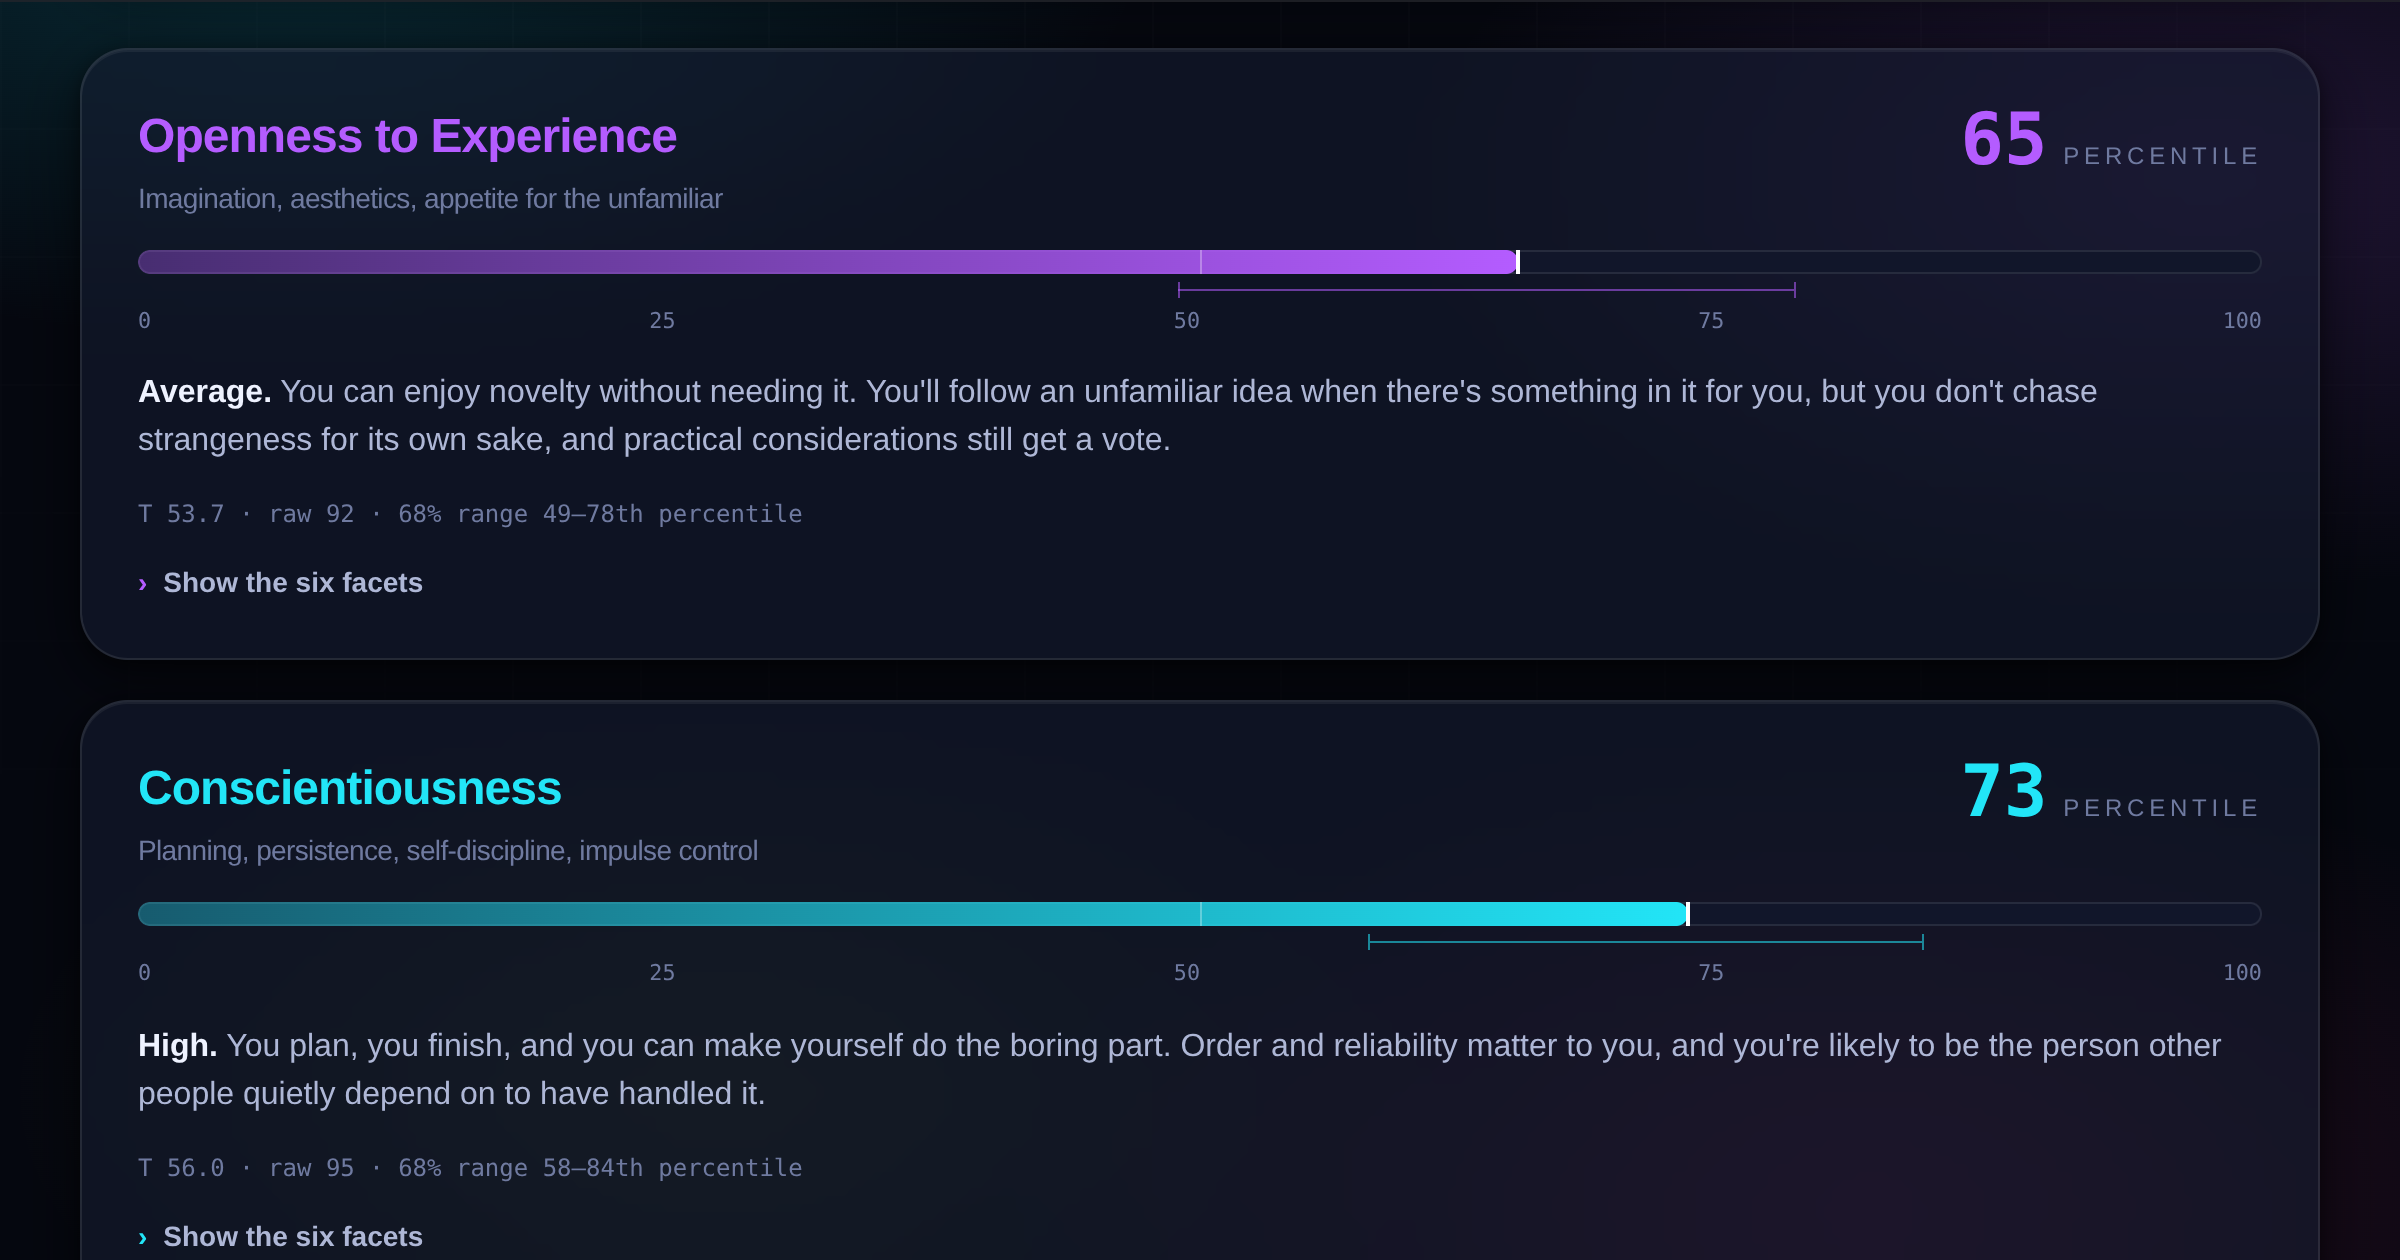Click the '75' tick label under Openness bar
The image size is (2400, 1260).
tap(1711, 321)
